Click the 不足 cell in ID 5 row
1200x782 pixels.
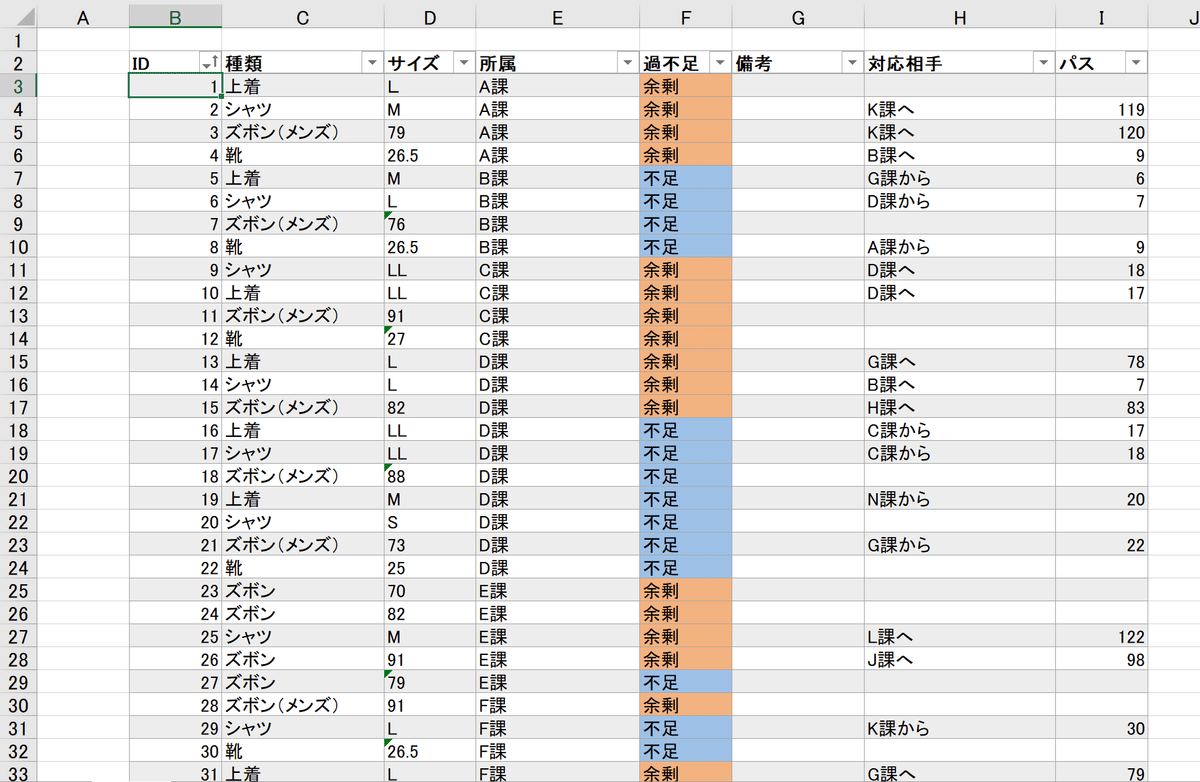click(686, 178)
